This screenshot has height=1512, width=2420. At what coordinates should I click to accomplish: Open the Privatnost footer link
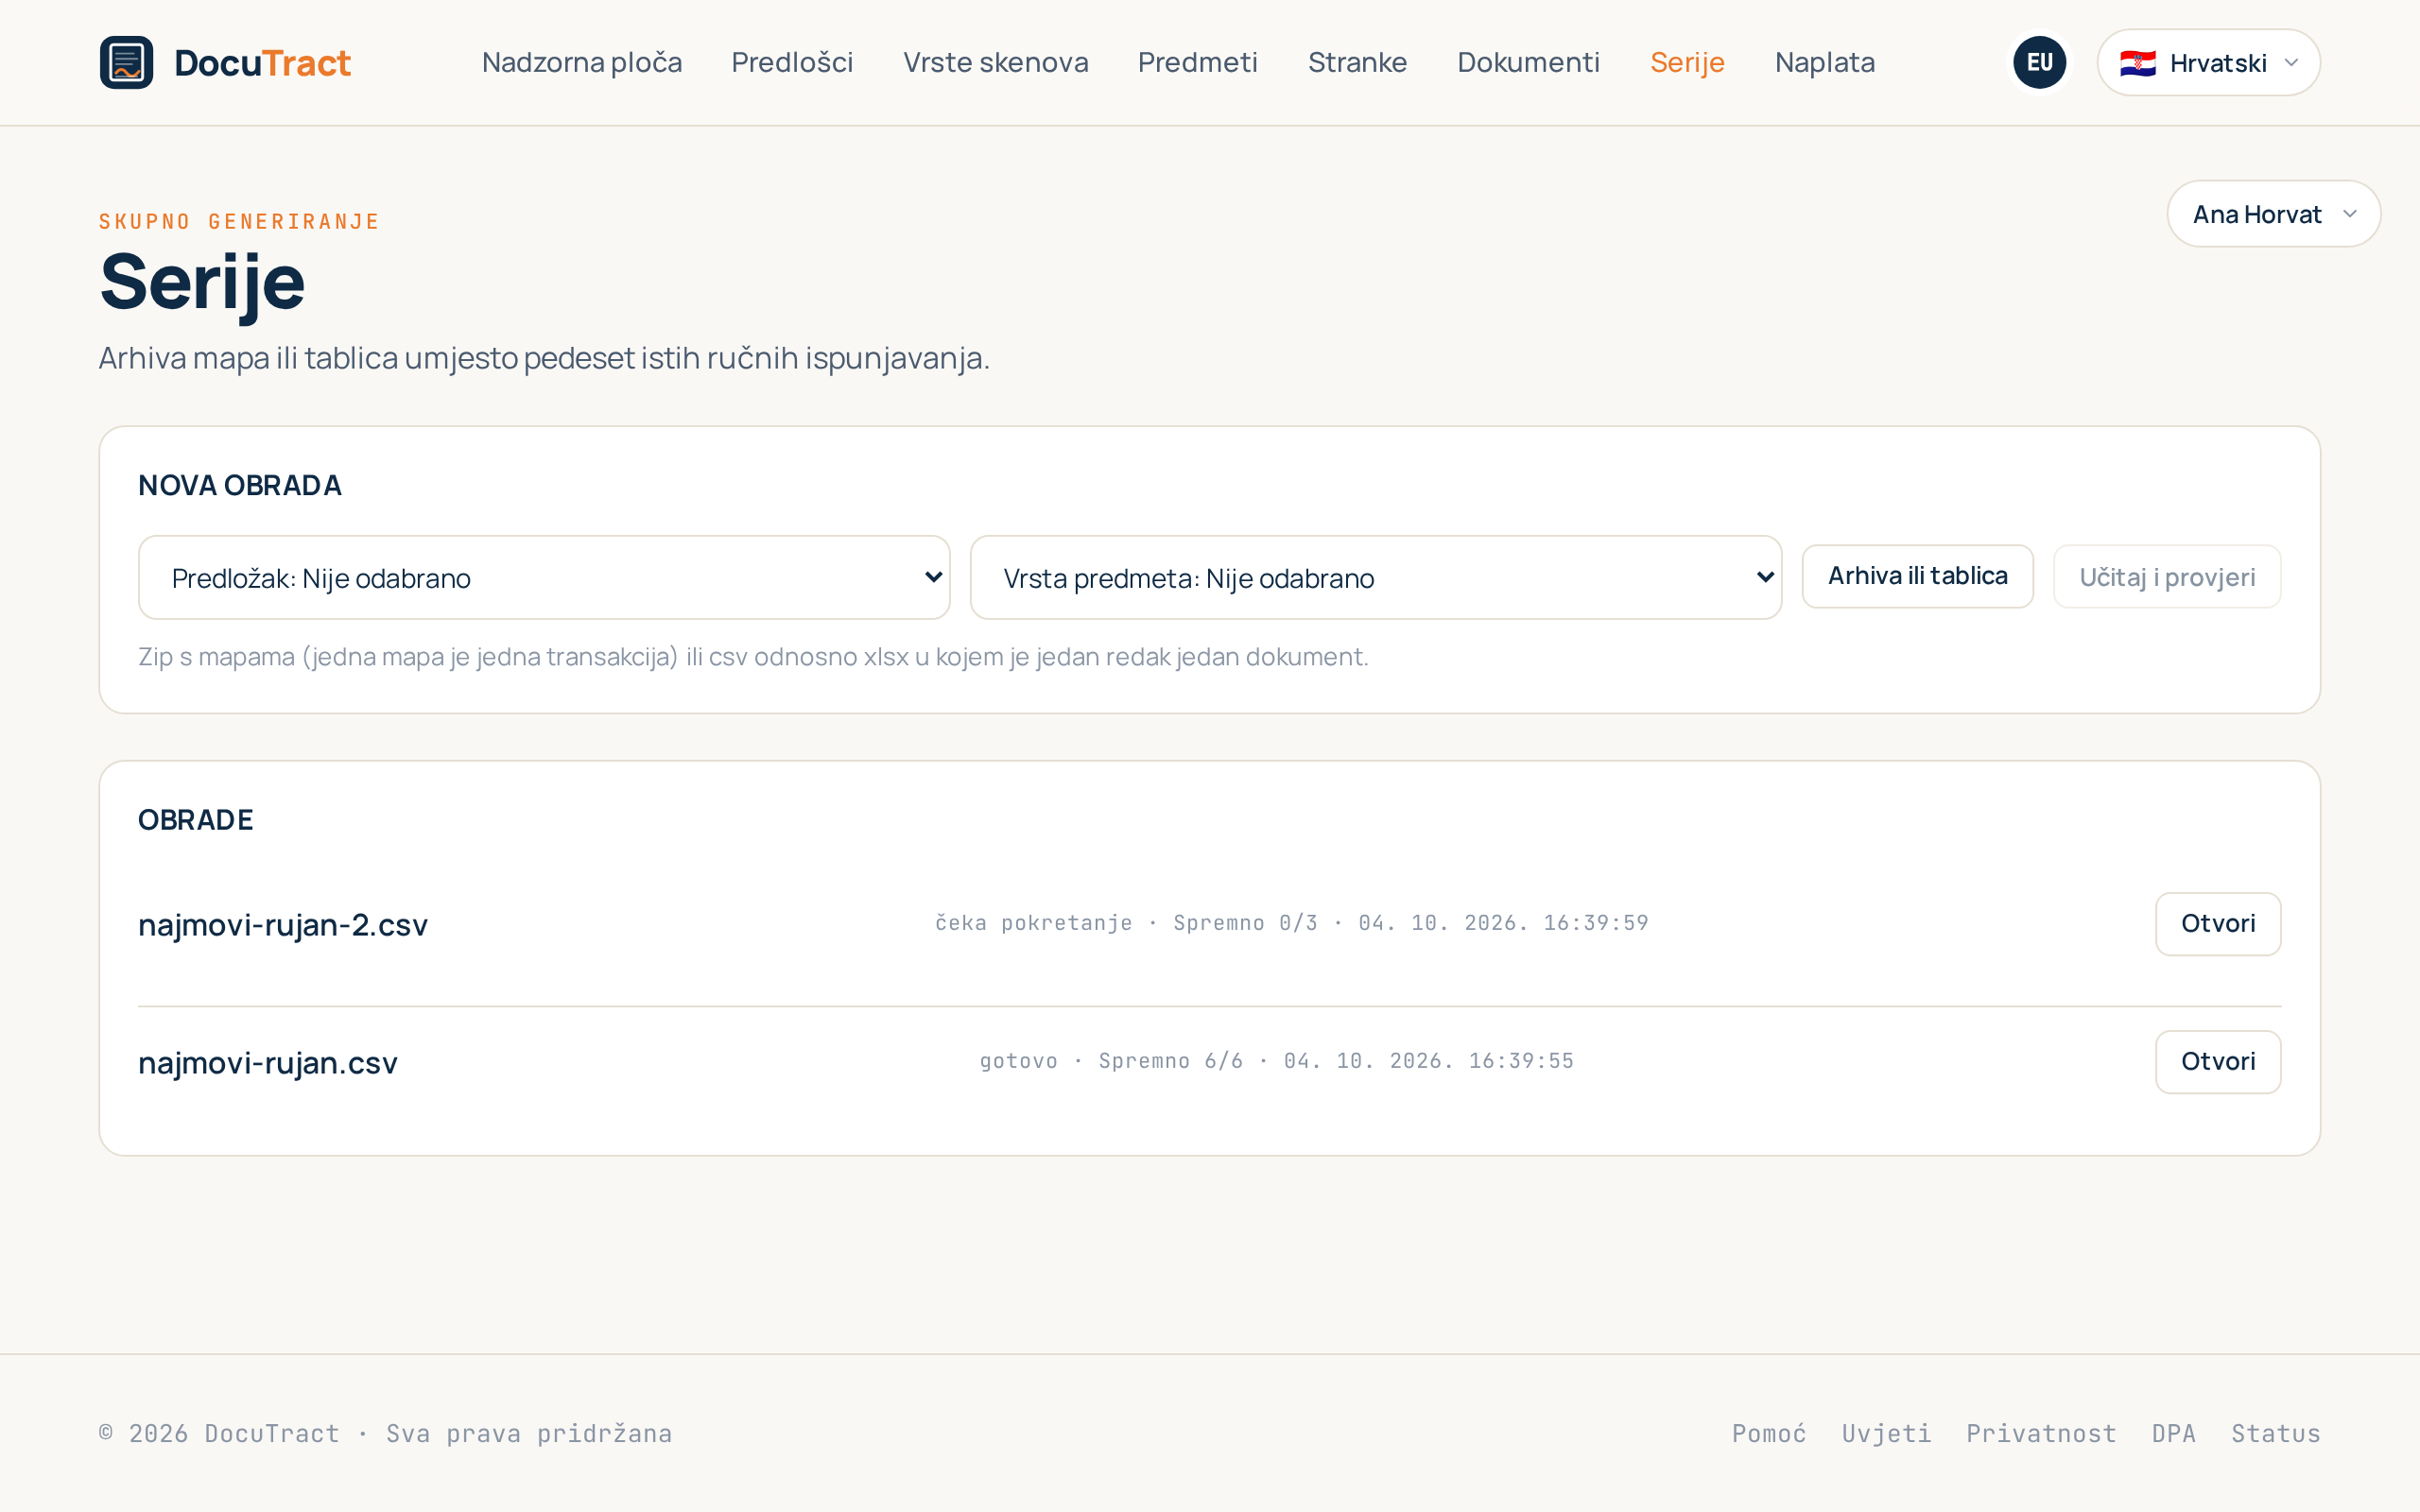2041,1433
